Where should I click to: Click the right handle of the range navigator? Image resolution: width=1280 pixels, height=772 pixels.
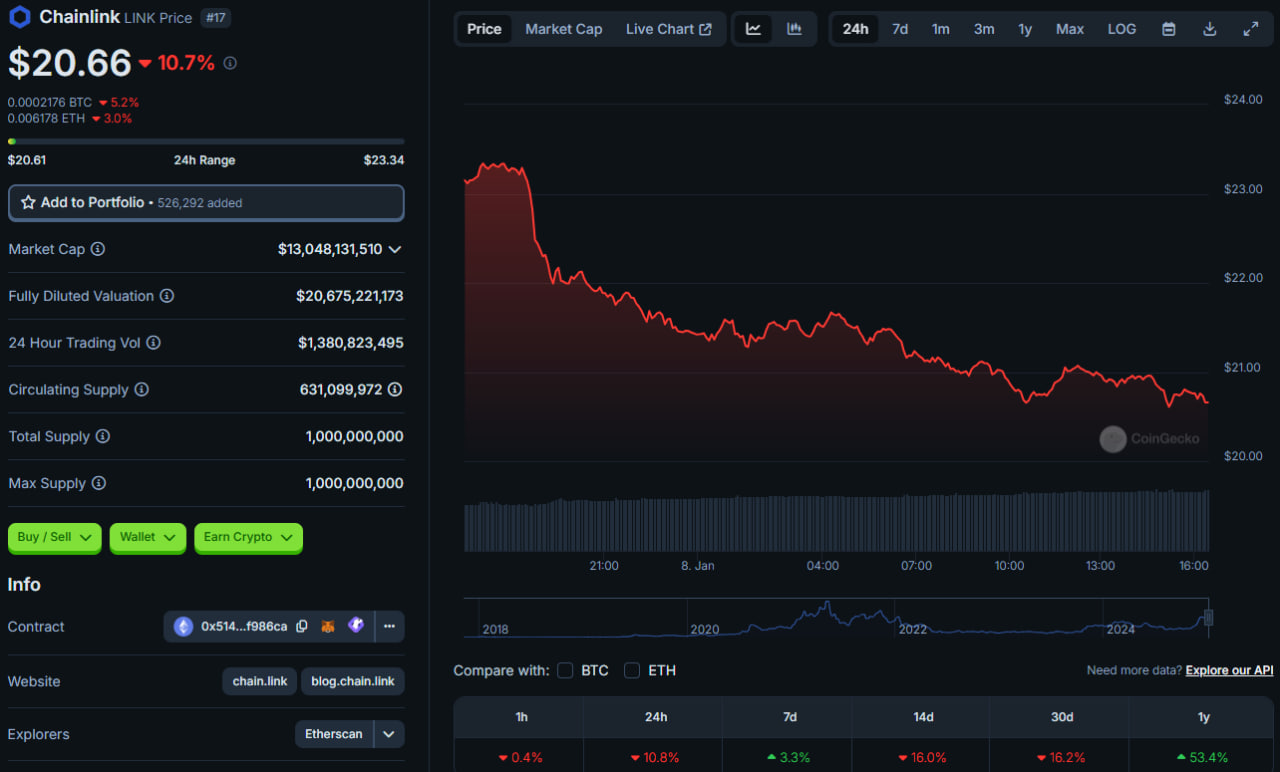tap(1208, 618)
